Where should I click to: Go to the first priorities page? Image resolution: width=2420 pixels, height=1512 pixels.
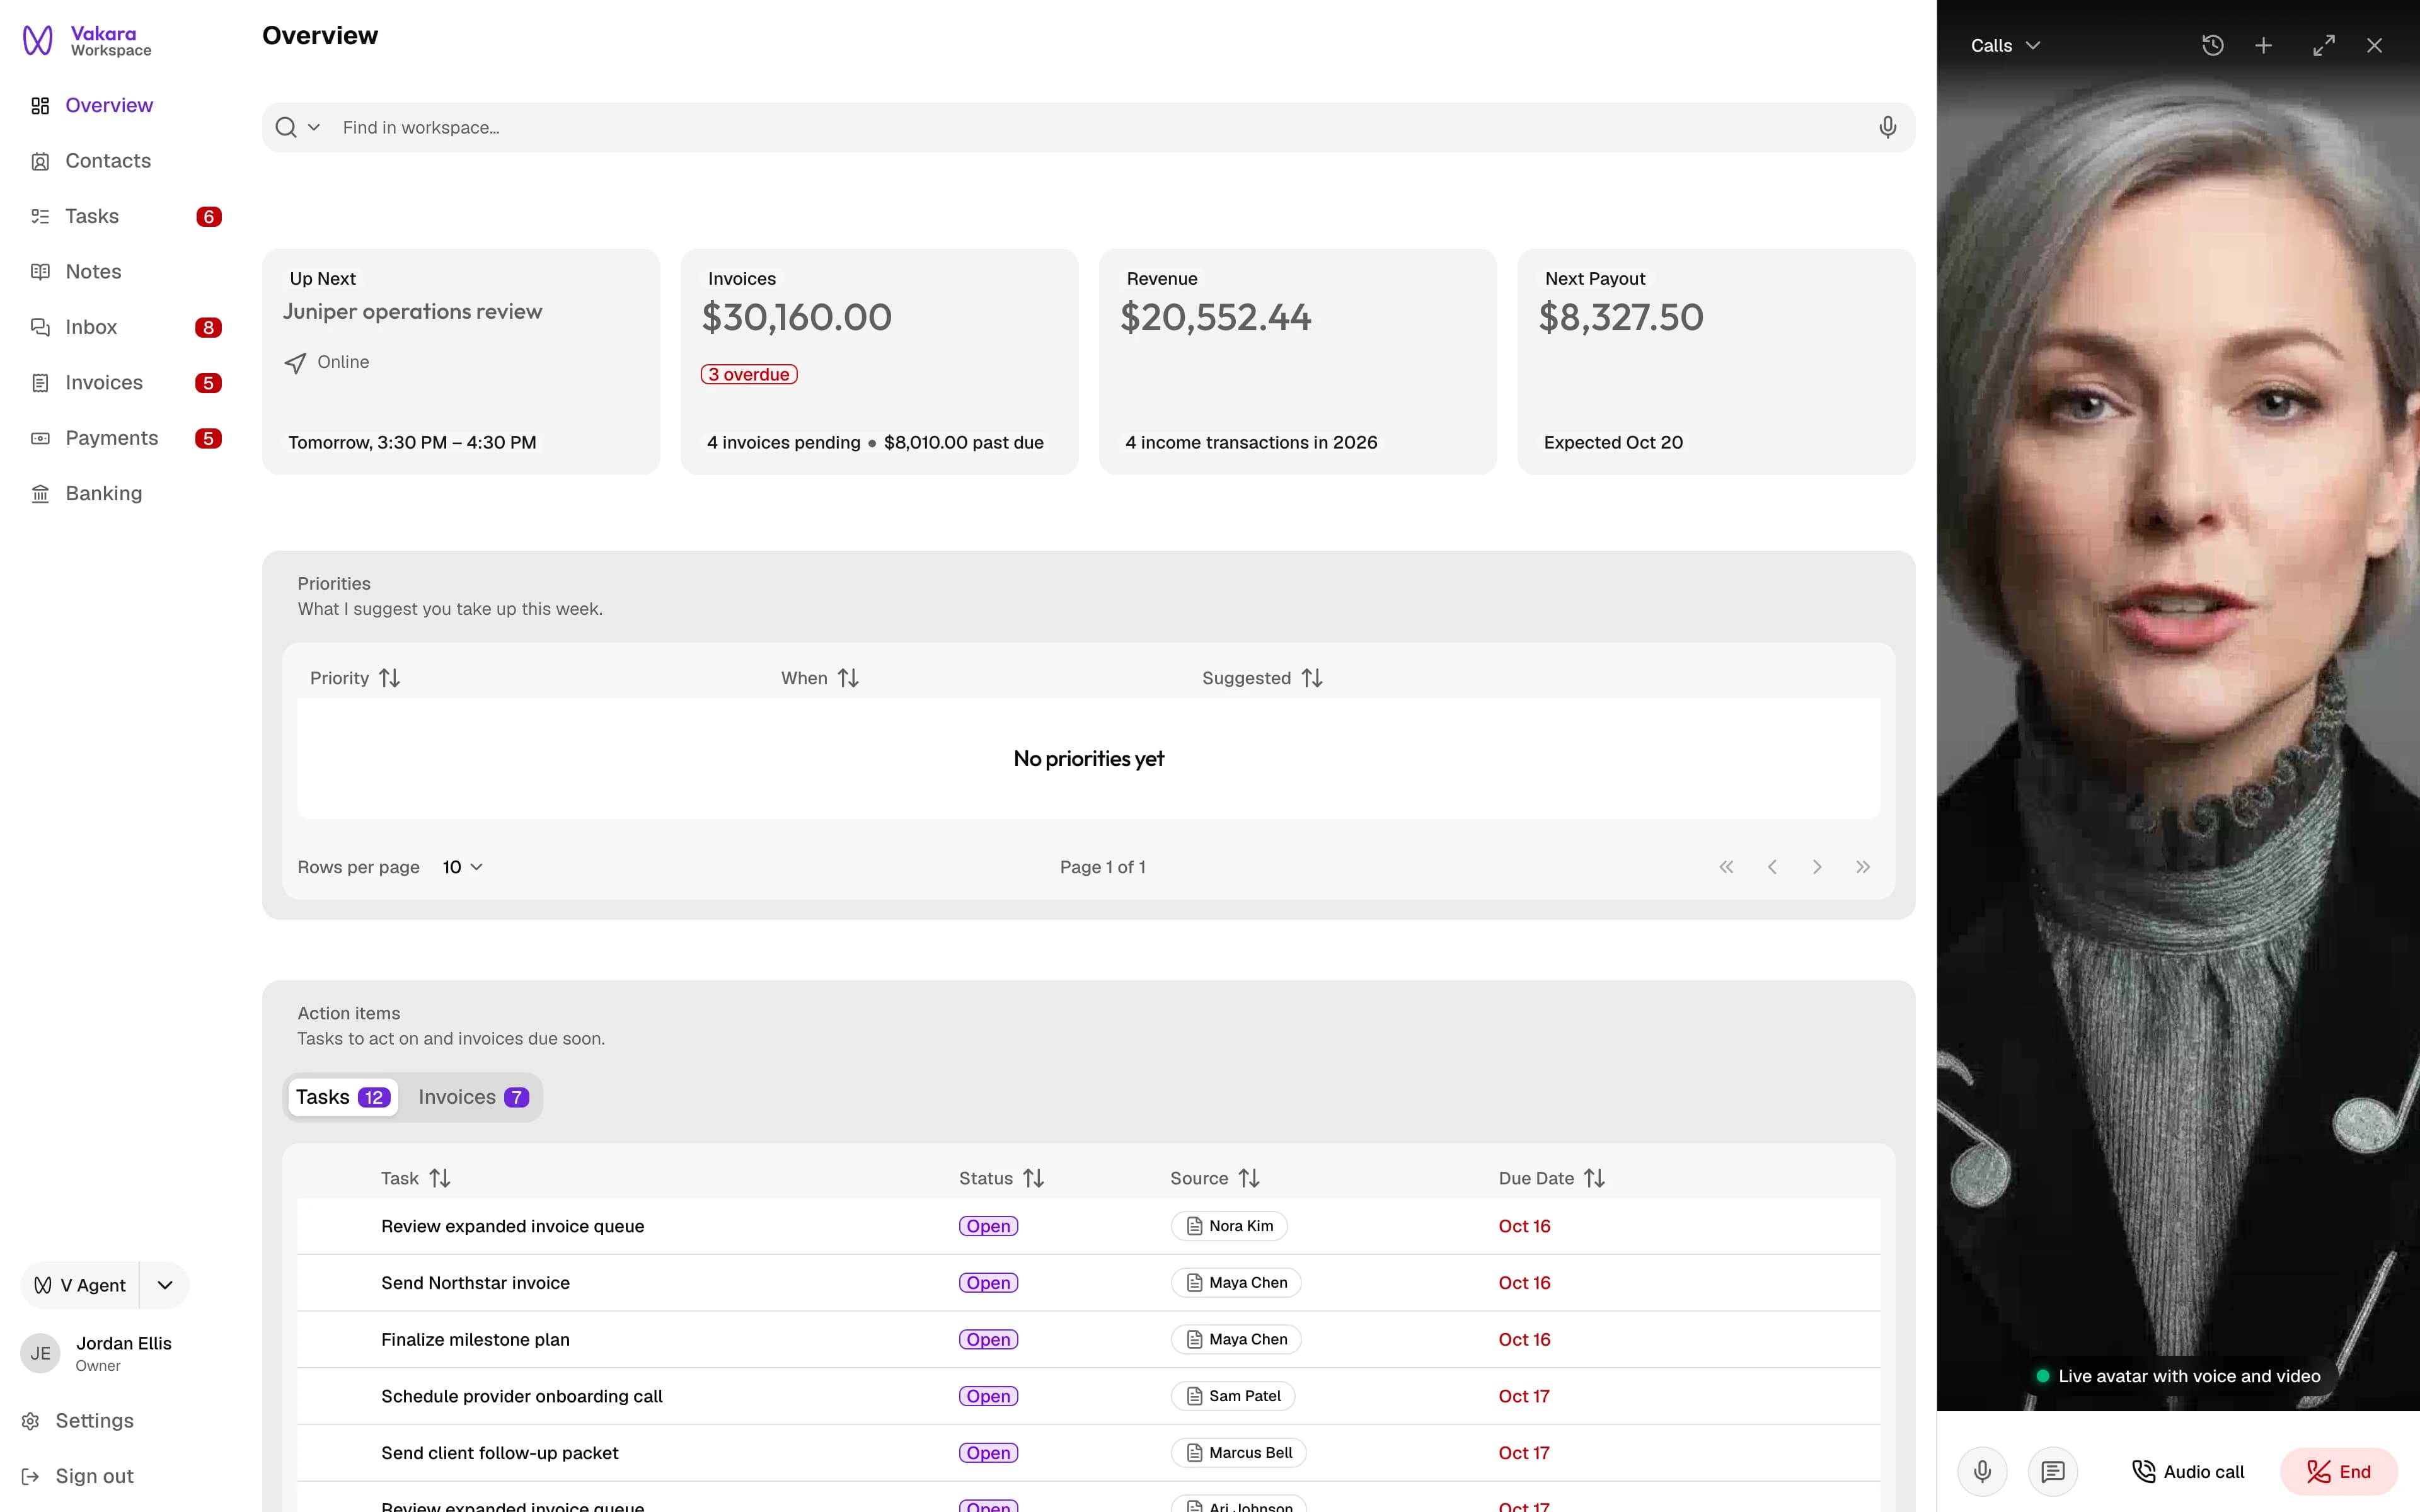coord(1726,867)
